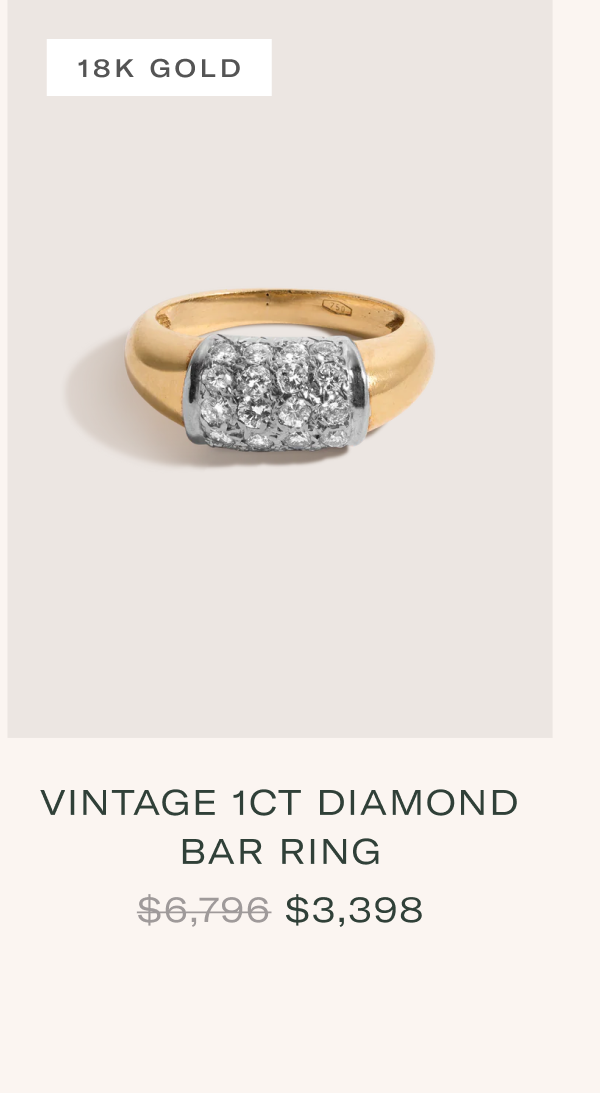Click the "BAR RING" line of the title

(281, 852)
